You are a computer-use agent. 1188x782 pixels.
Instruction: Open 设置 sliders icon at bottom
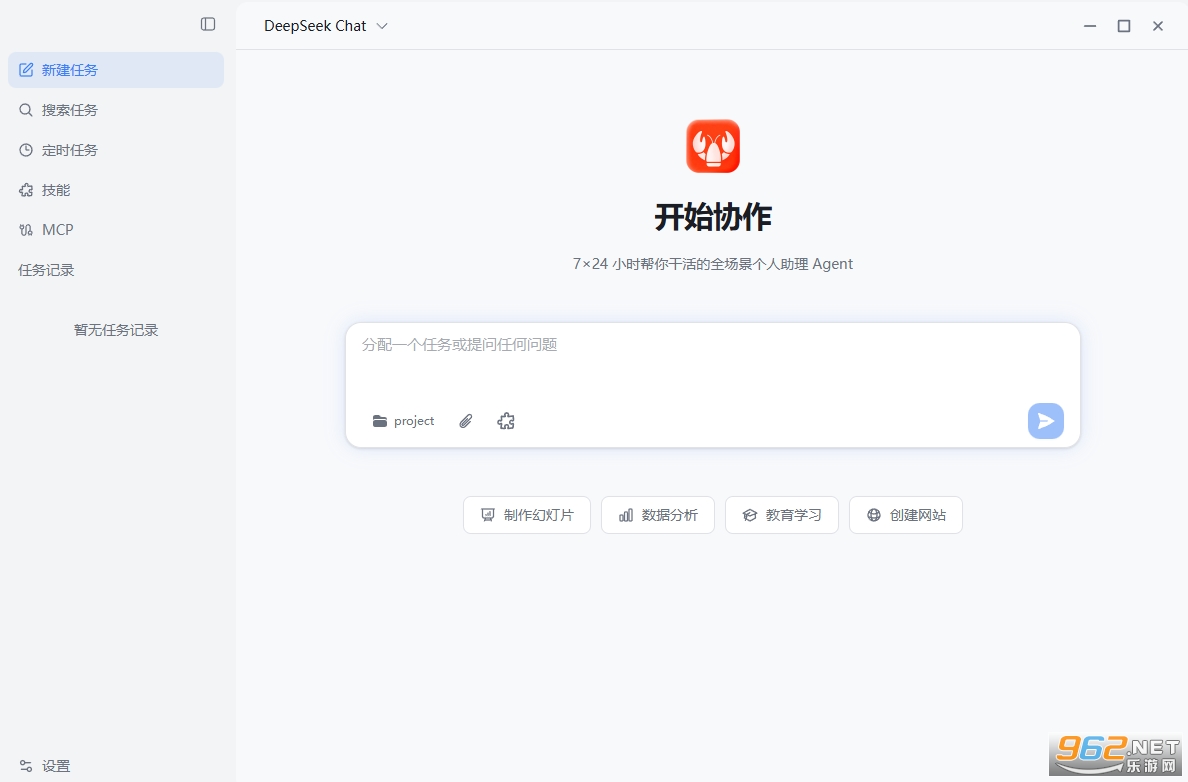pyautogui.click(x=26, y=766)
